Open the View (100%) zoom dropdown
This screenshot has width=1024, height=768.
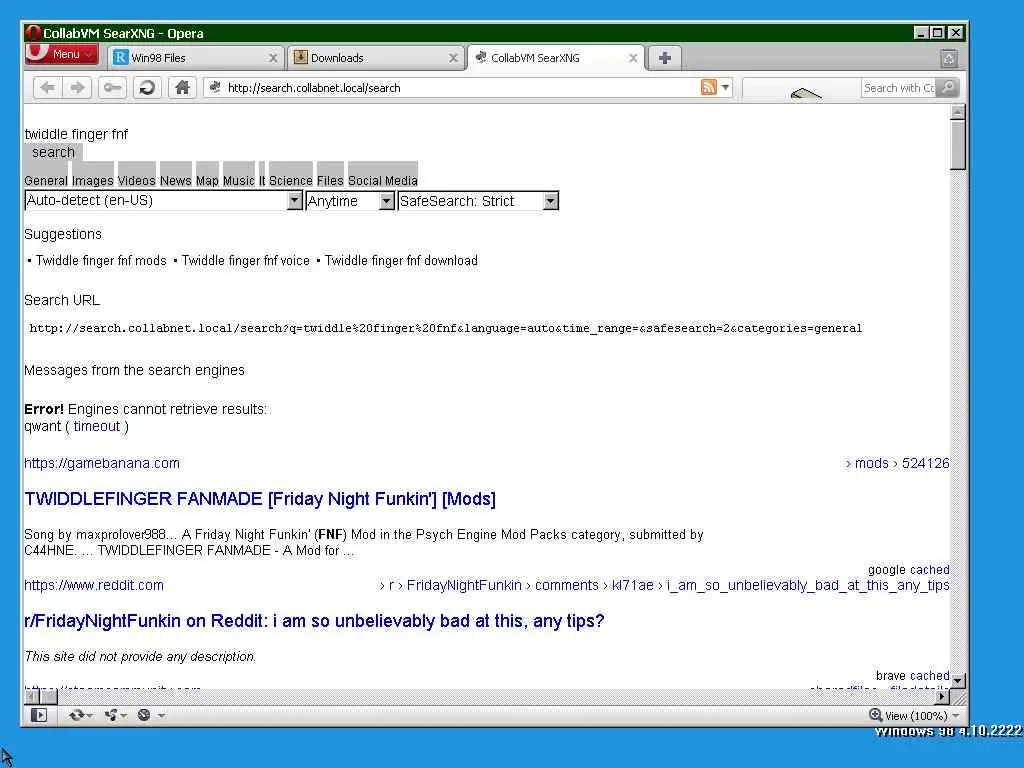[x=914, y=716]
